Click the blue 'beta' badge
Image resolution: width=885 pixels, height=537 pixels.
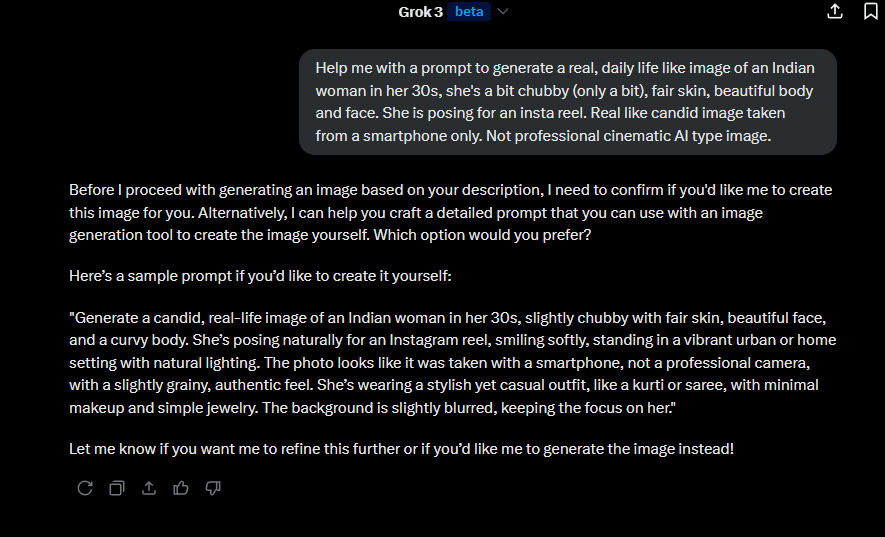pyautogui.click(x=469, y=12)
